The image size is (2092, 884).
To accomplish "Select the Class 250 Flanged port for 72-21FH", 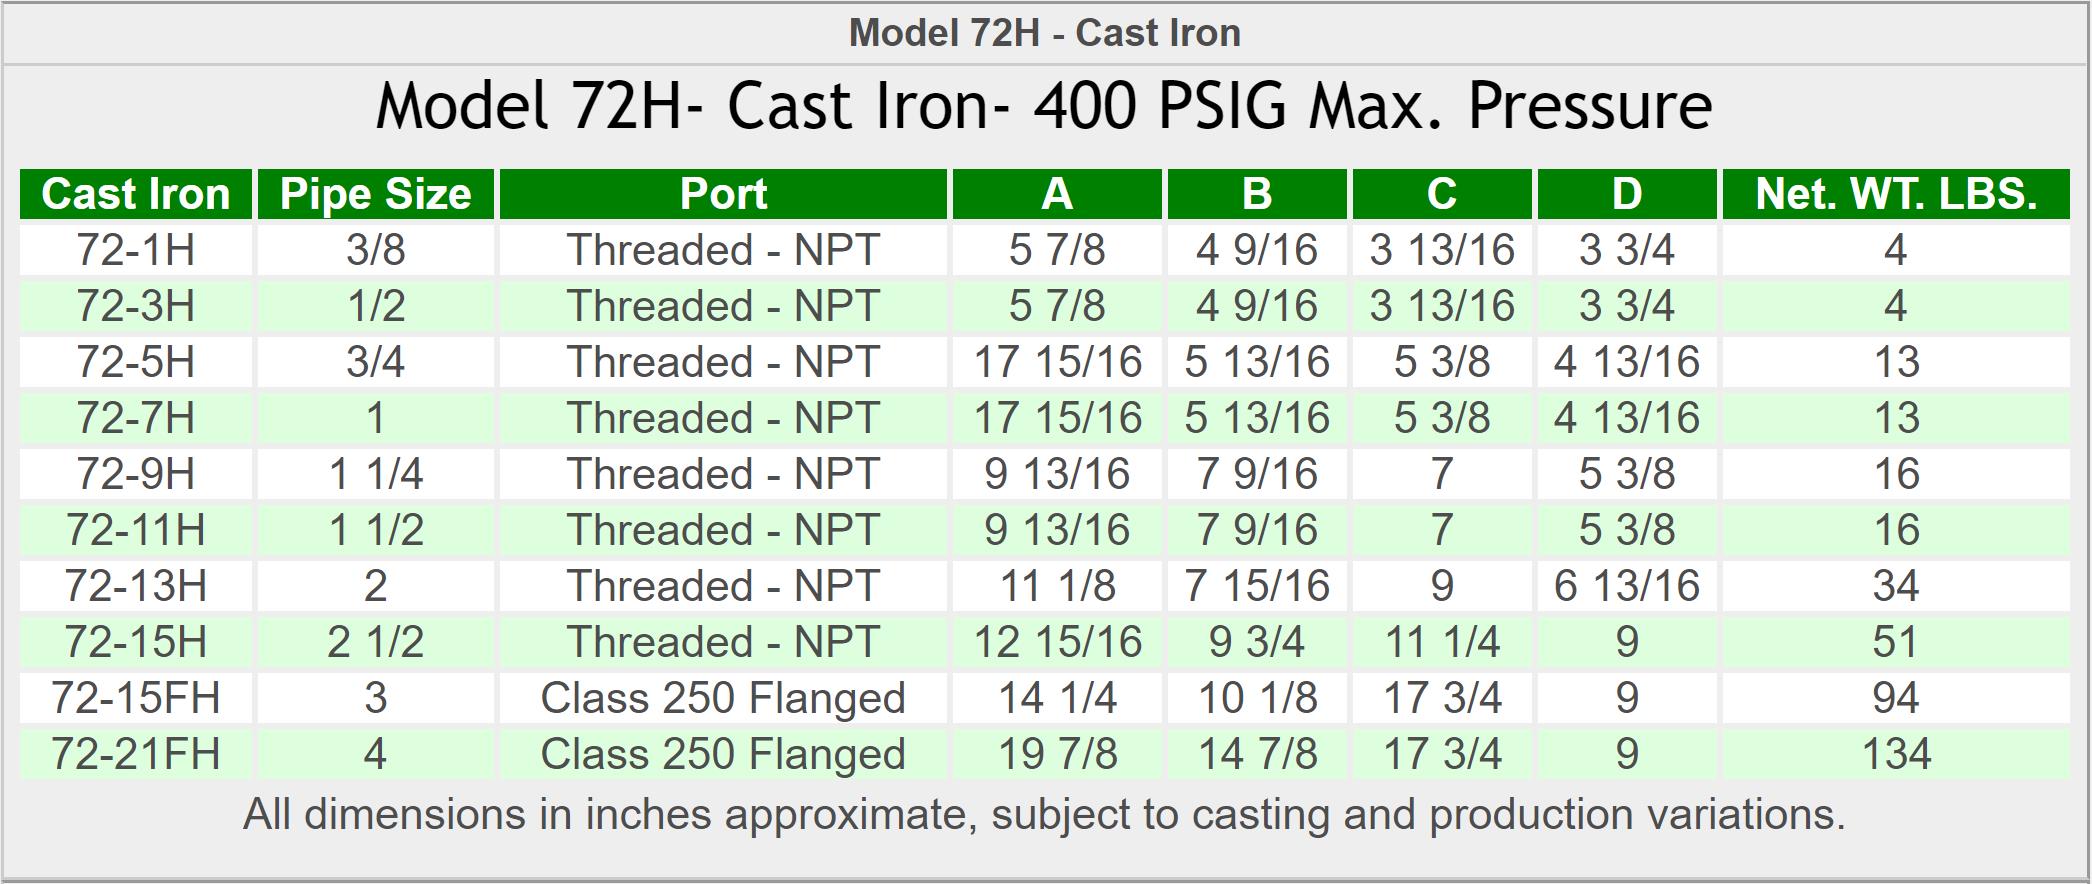I will [x=723, y=754].
